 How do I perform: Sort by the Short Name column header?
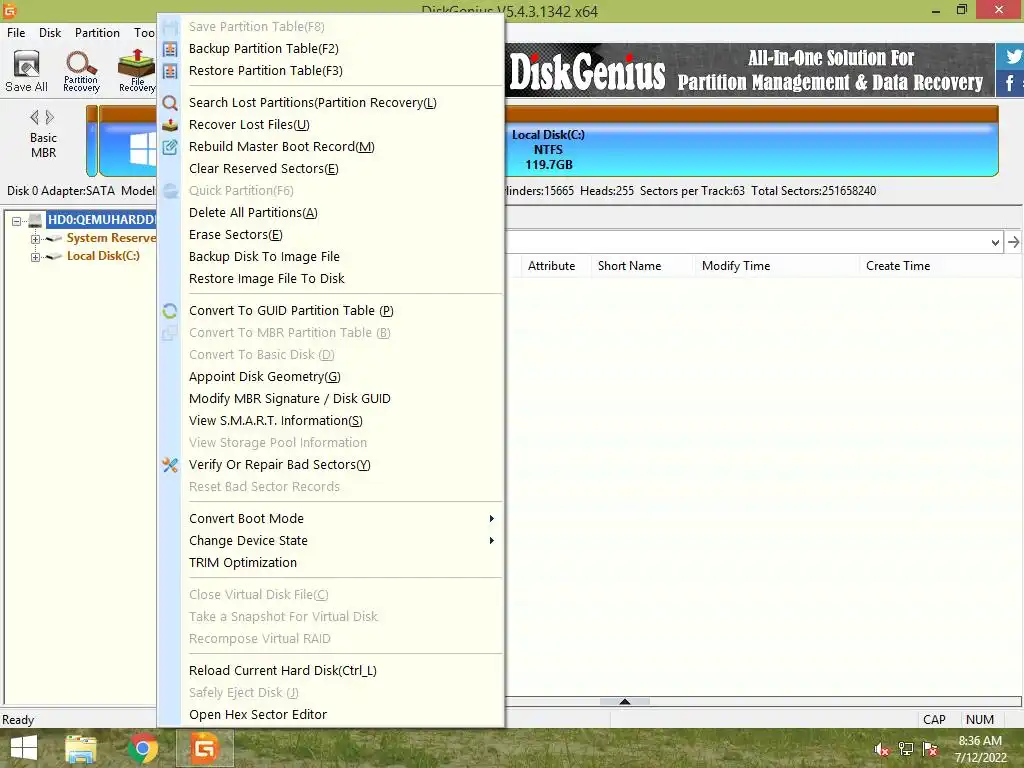coord(630,266)
